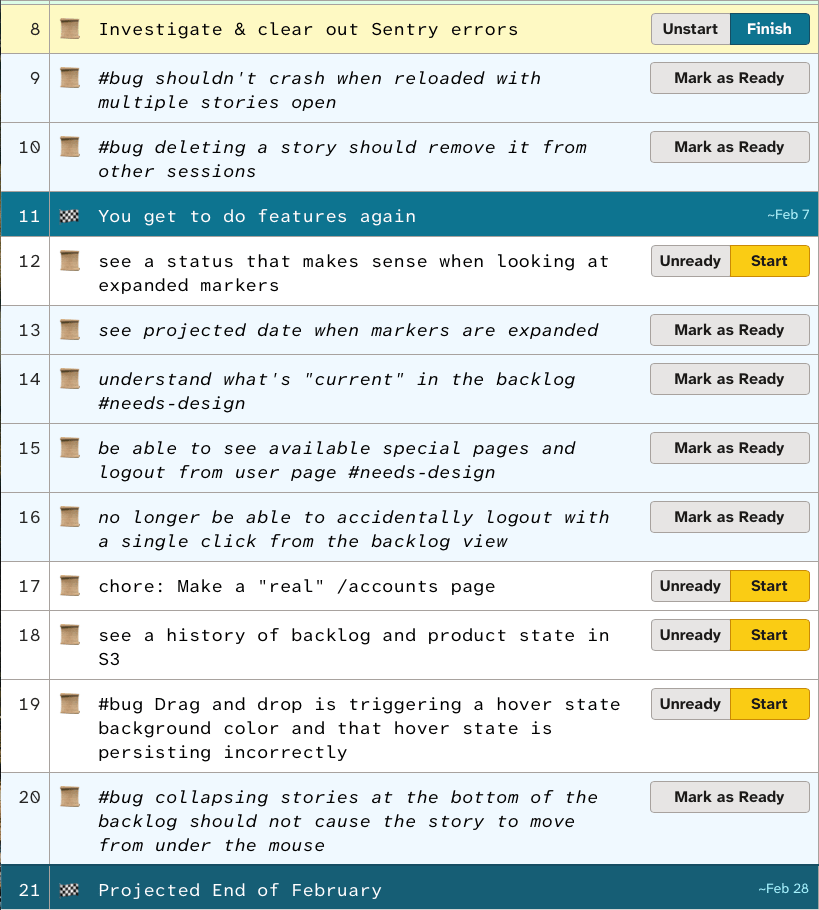Select scroll icon of drag and drop bug
819x910 pixels.
click(69, 704)
